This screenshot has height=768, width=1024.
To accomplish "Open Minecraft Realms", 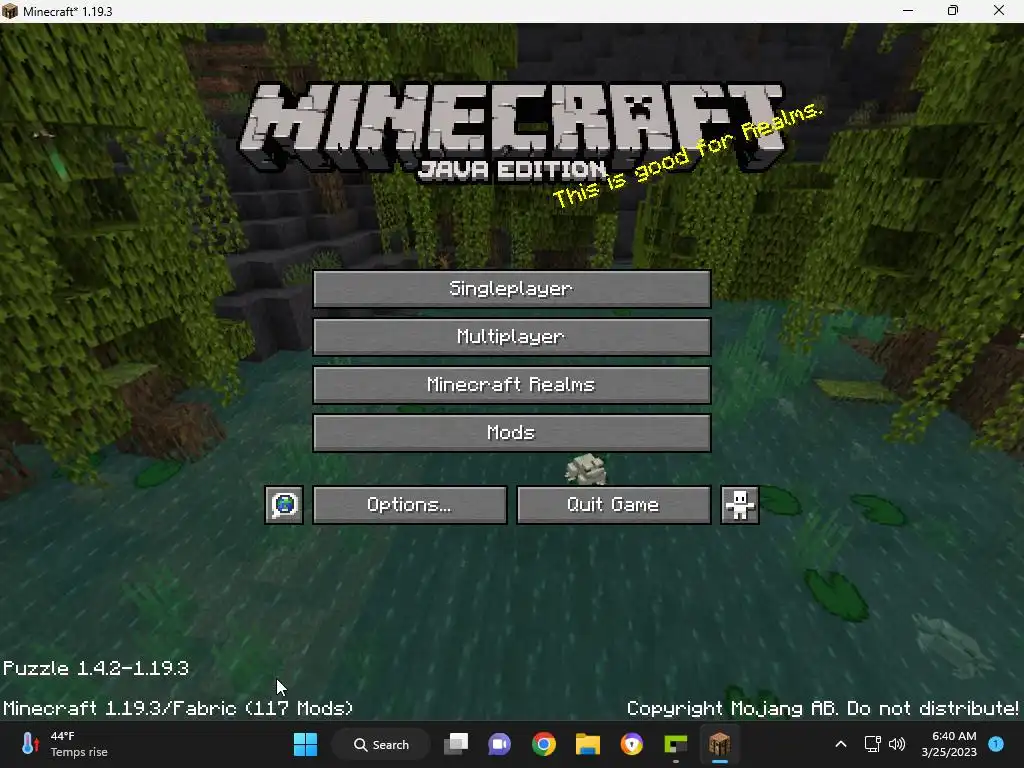I will coord(511,385).
